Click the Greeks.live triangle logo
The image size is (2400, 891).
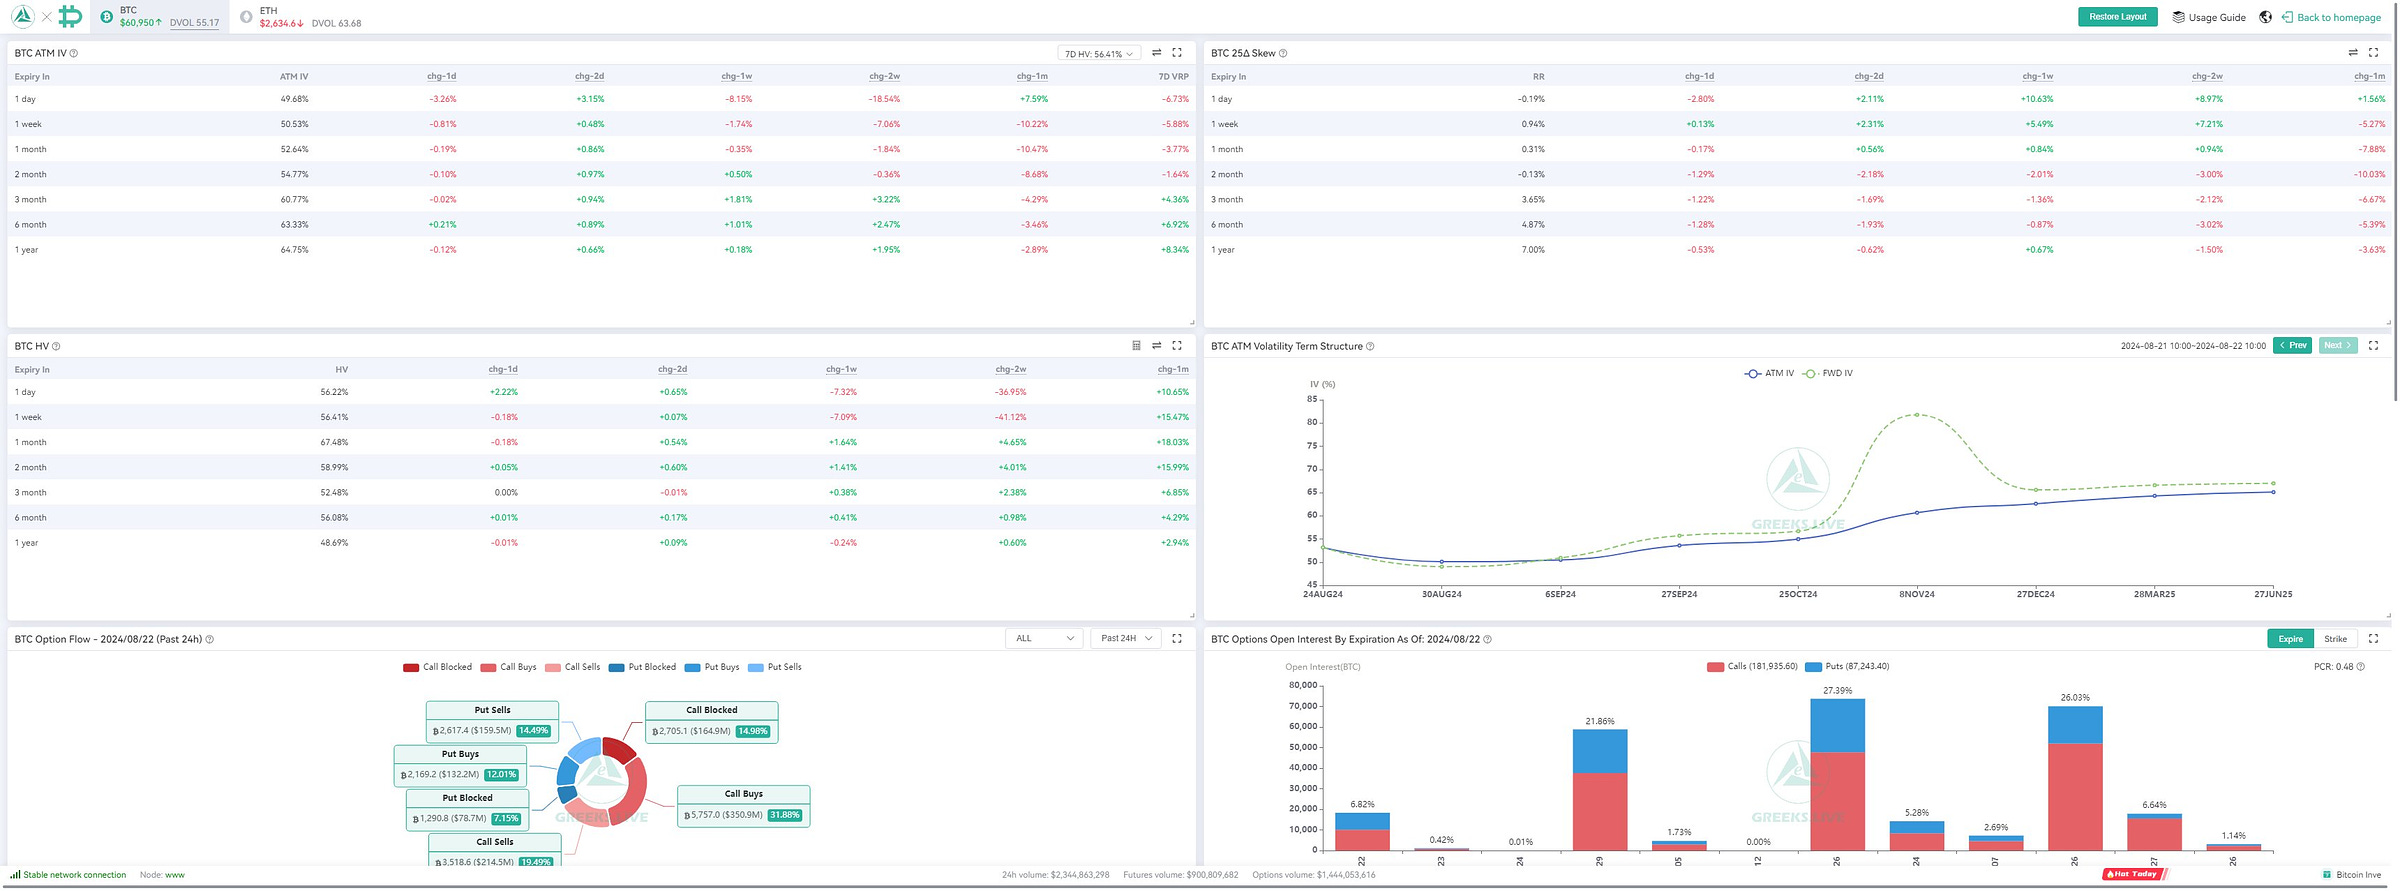pyautogui.click(x=22, y=16)
